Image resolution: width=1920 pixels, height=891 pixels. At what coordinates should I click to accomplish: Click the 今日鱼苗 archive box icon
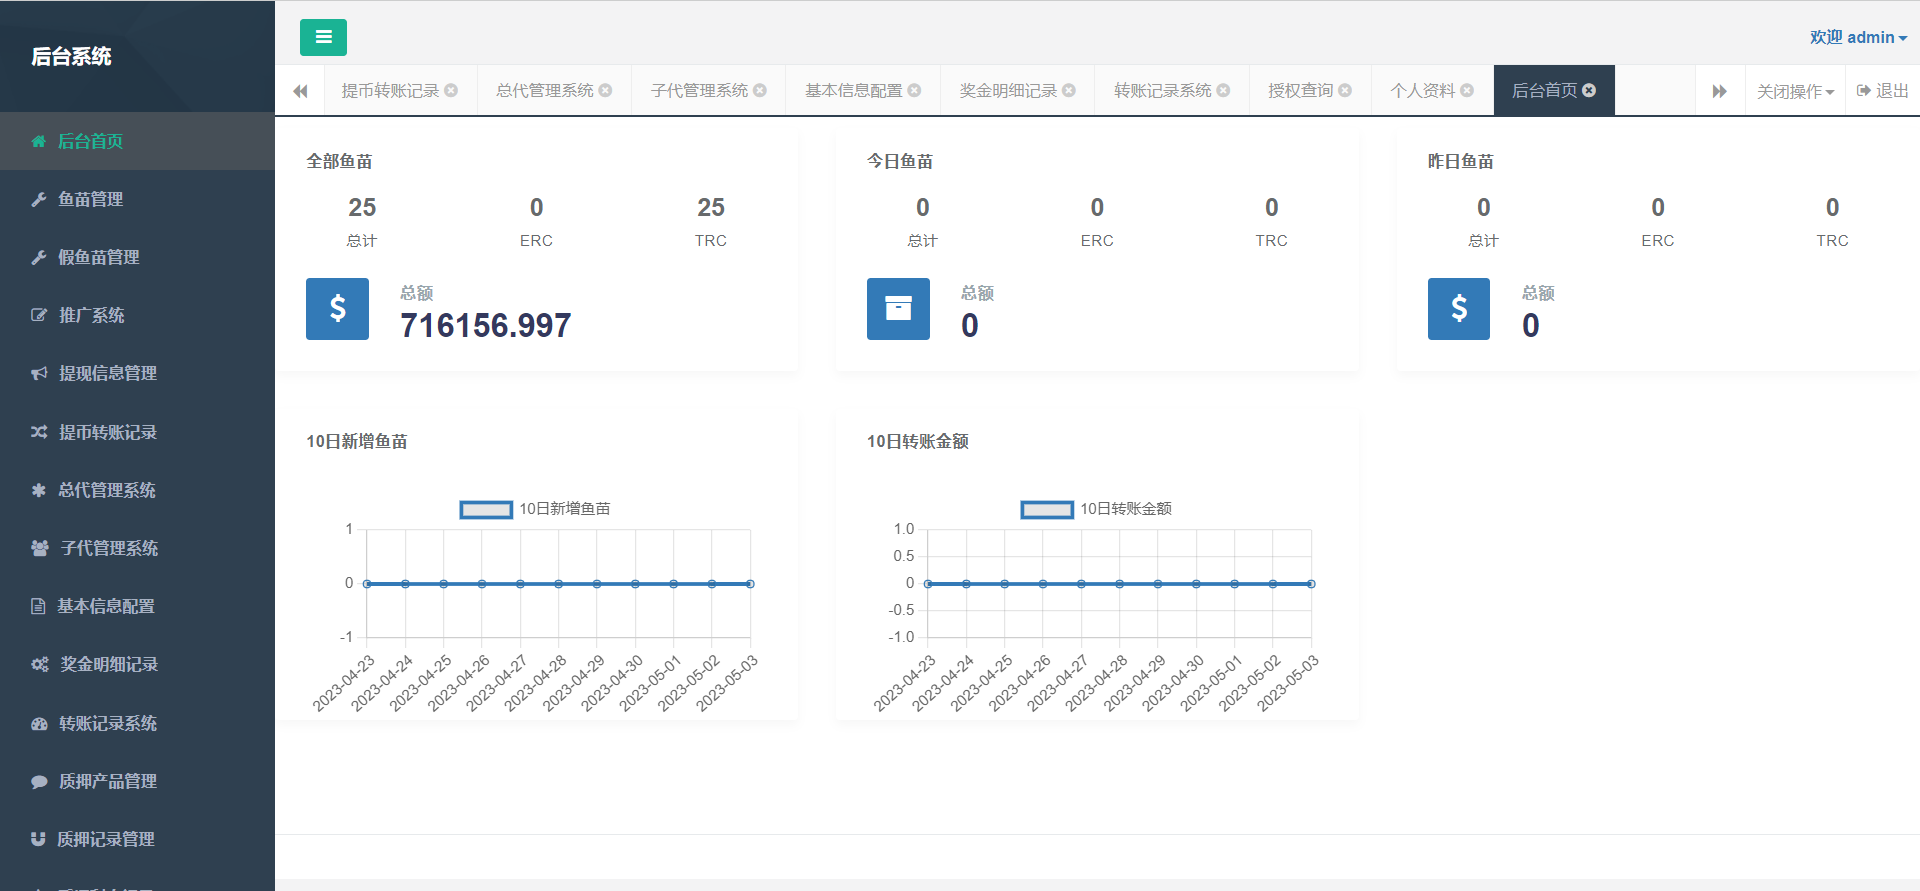(x=898, y=309)
